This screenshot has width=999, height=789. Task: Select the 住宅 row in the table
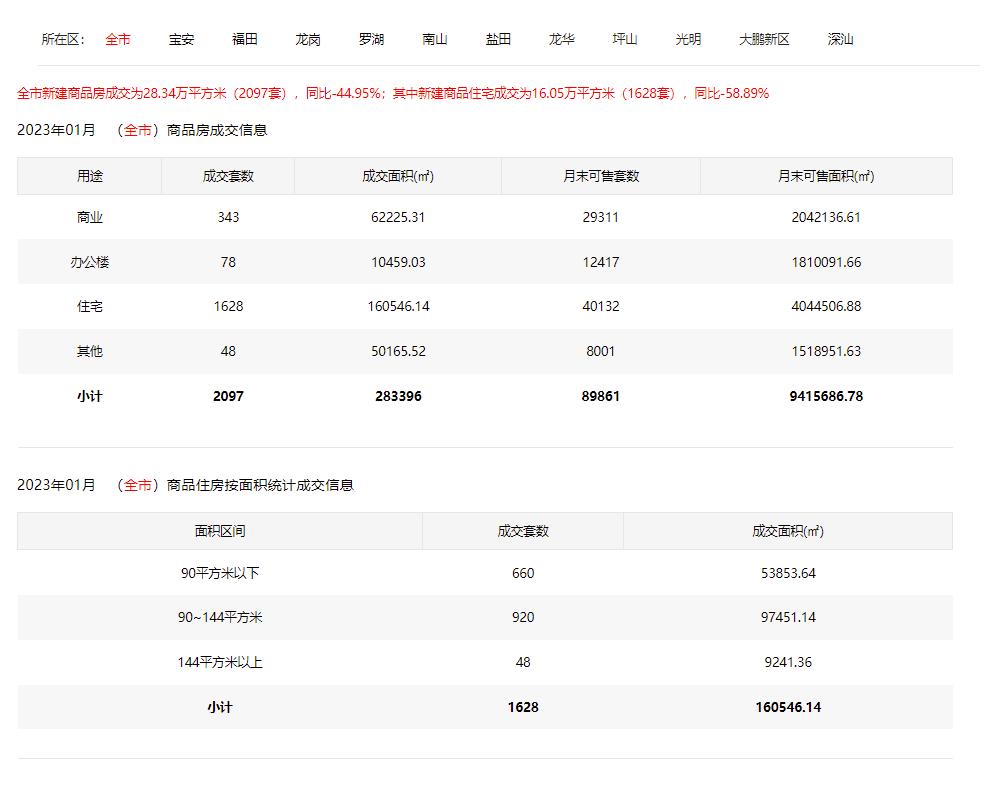point(91,306)
